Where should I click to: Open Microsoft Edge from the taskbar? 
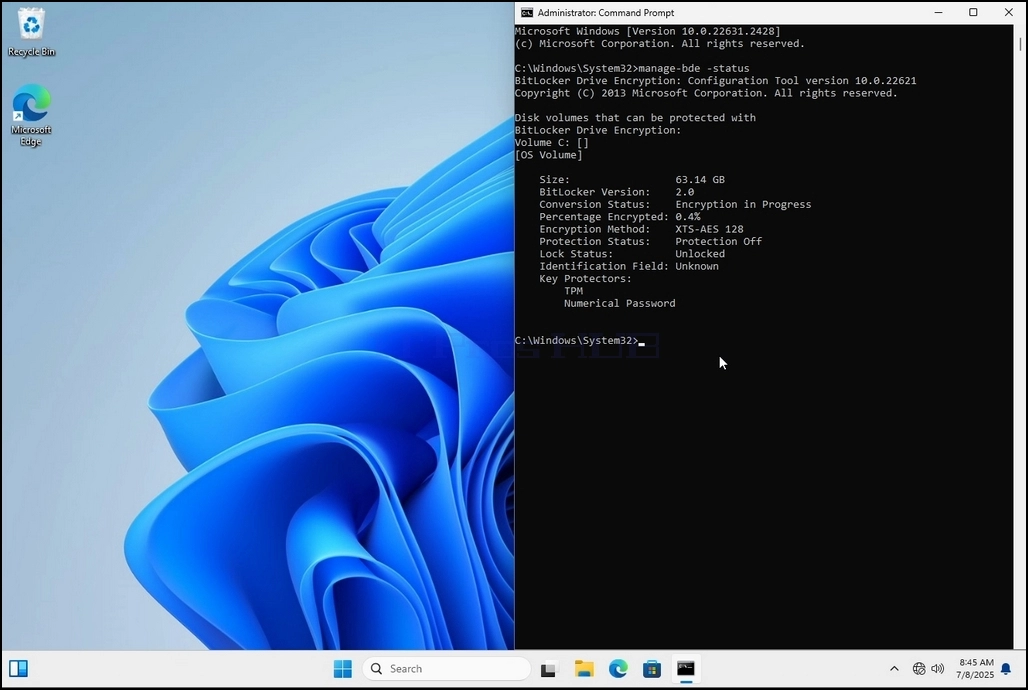618,668
